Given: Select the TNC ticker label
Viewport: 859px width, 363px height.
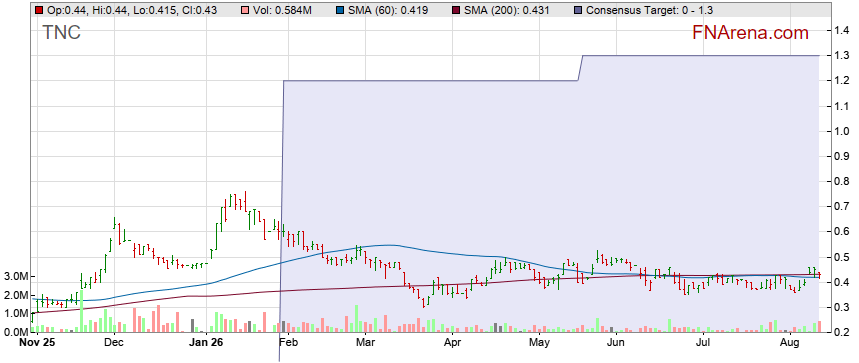Looking at the screenshot, I should point(61,32).
